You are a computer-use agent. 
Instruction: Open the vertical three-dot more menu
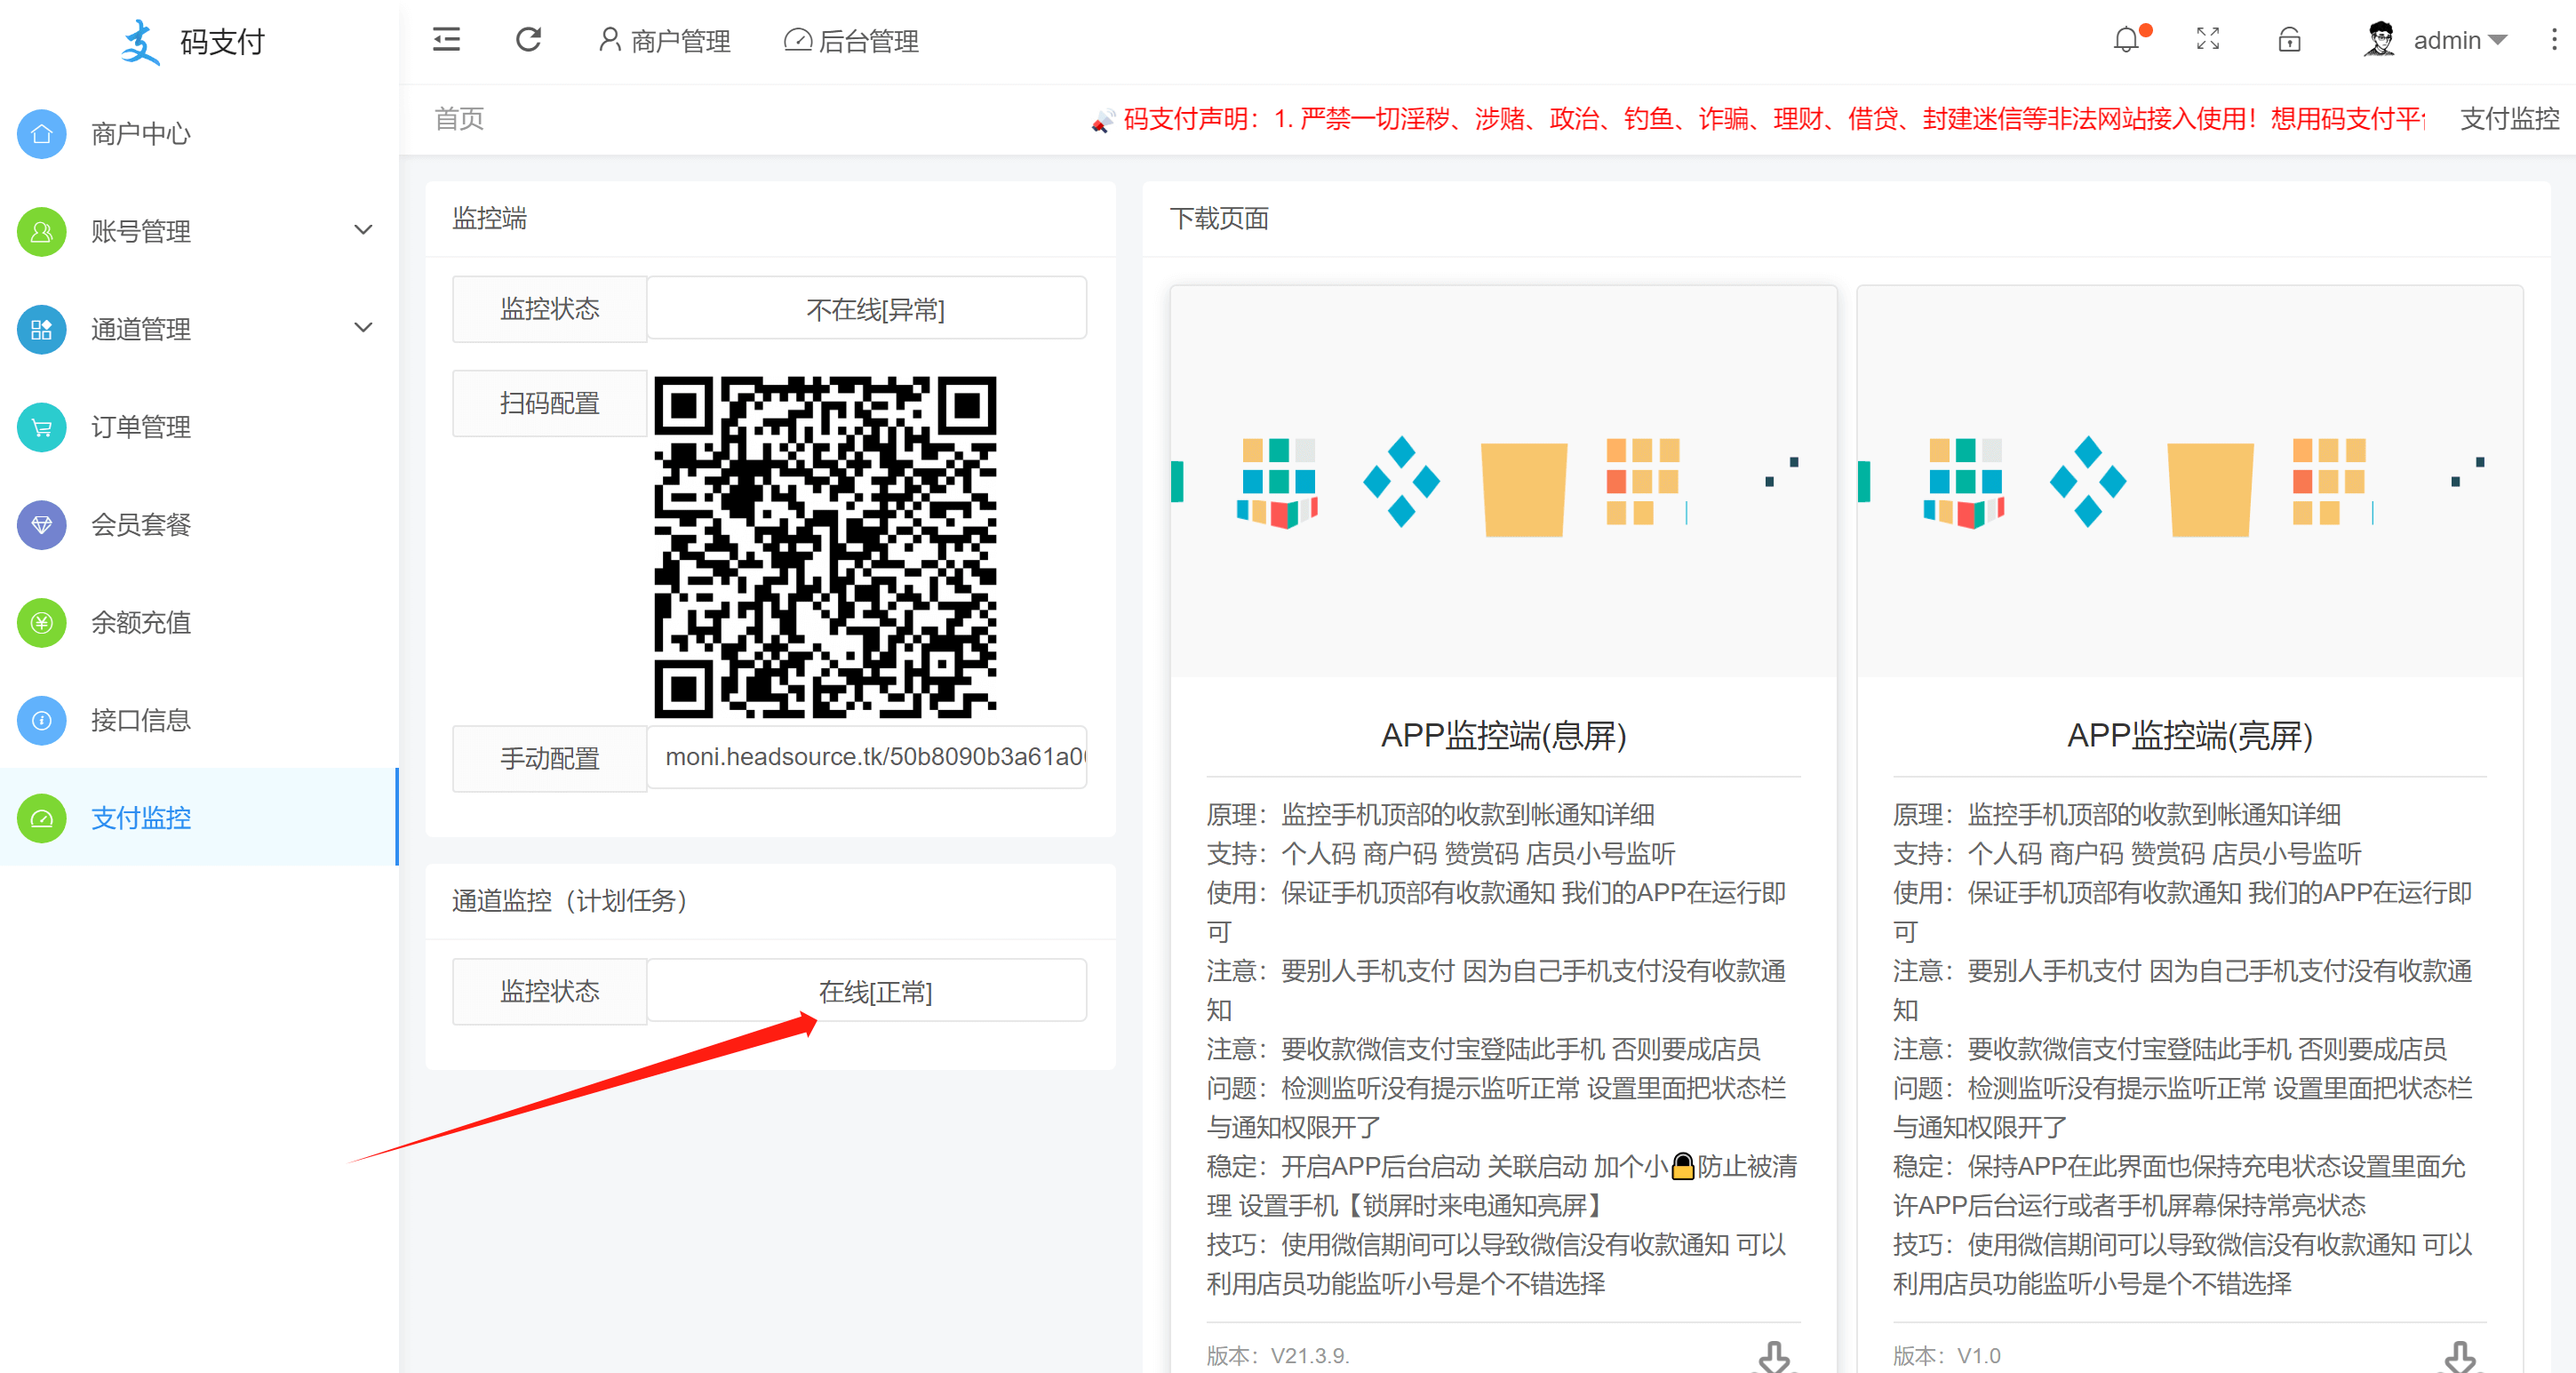pyautogui.click(x=2554, y=40)
